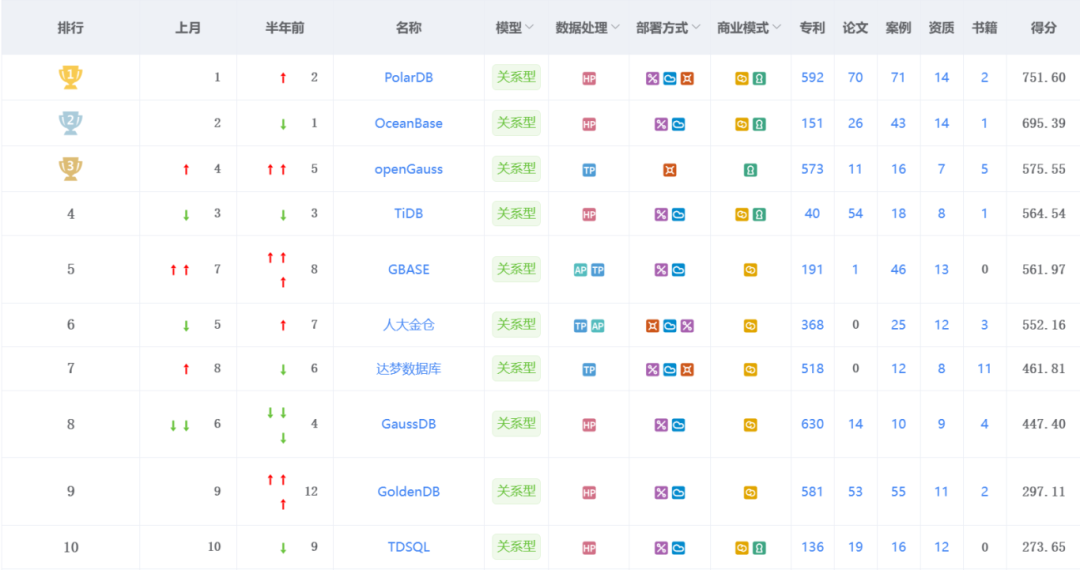Click the yellow business-model icon in PolarDB row
The width and height of the screenshot is (1080, 570).
742,78
